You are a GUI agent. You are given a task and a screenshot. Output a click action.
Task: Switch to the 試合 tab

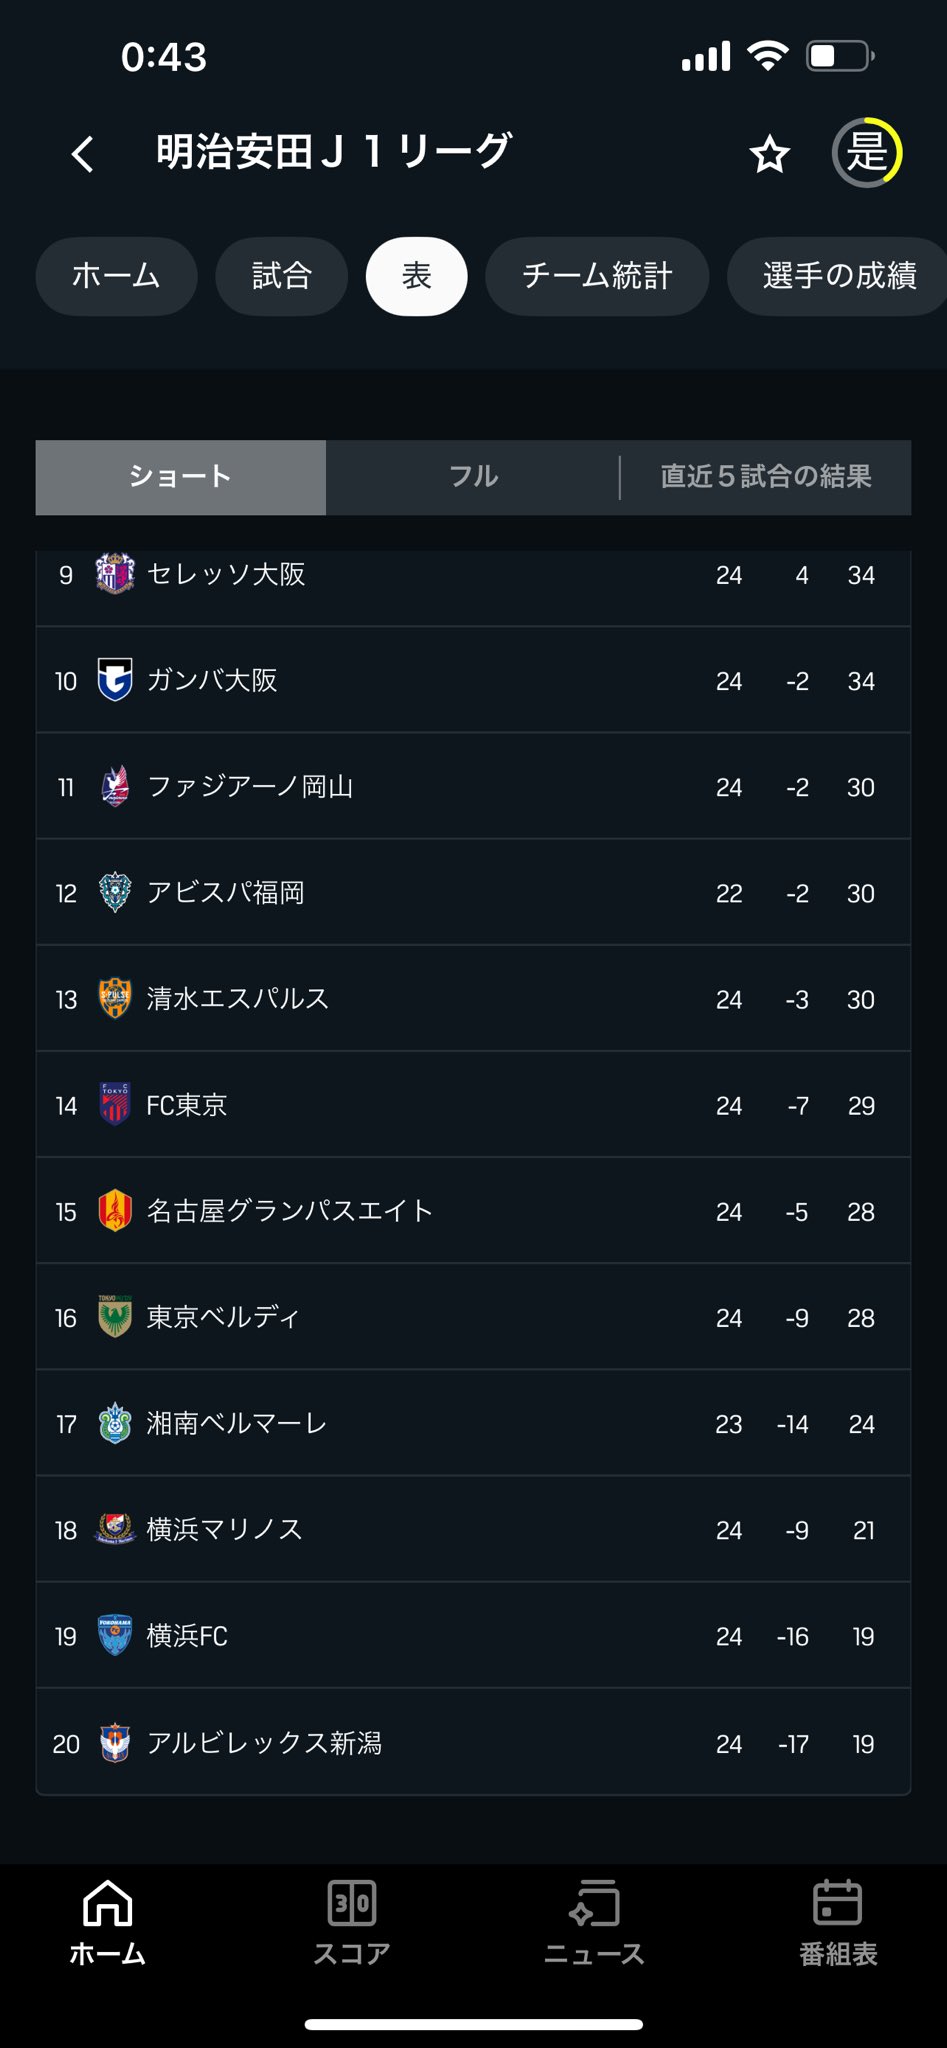(x=282, y=276)
